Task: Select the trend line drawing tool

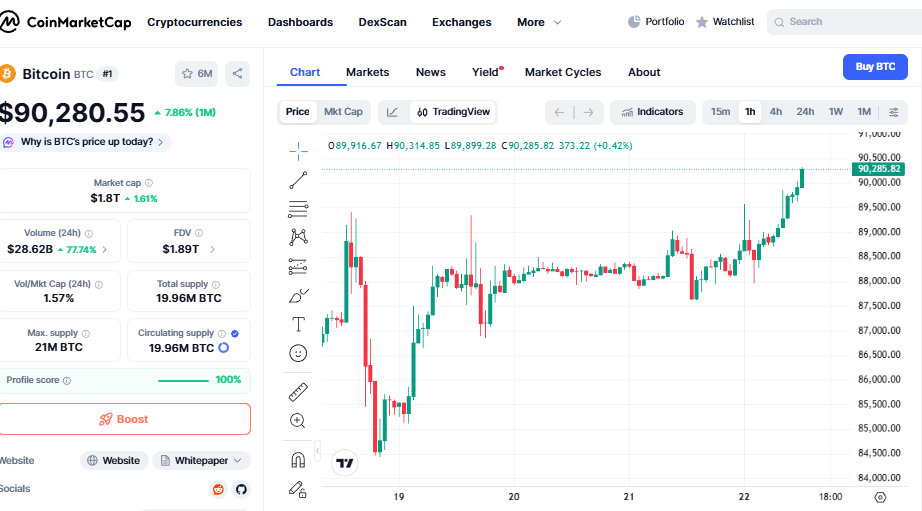Action: [x=298, y=180]
